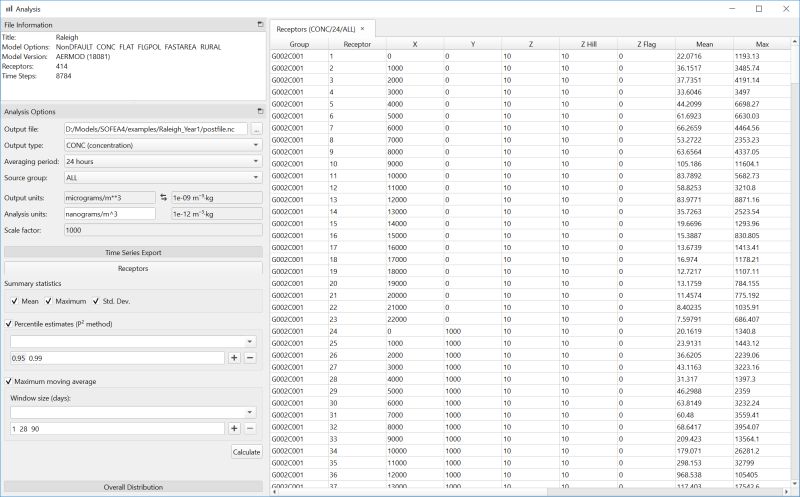Click the Scale factor field
Screen dimensions: 800x497
(163, 230)
